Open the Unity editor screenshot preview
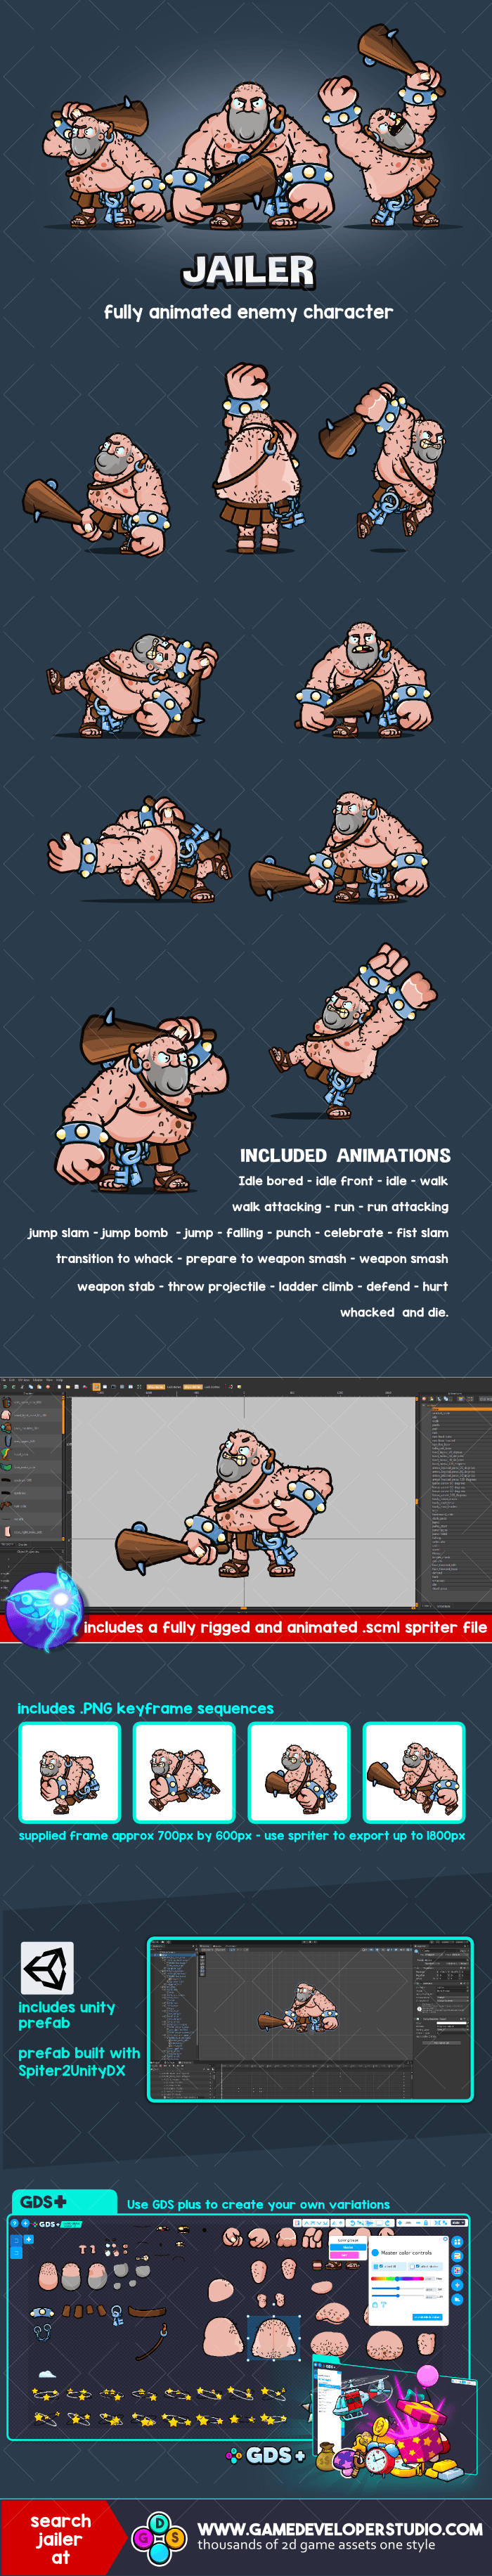Image resolution: width=492 pixels, height=2576 pixels. (310, 2018)
